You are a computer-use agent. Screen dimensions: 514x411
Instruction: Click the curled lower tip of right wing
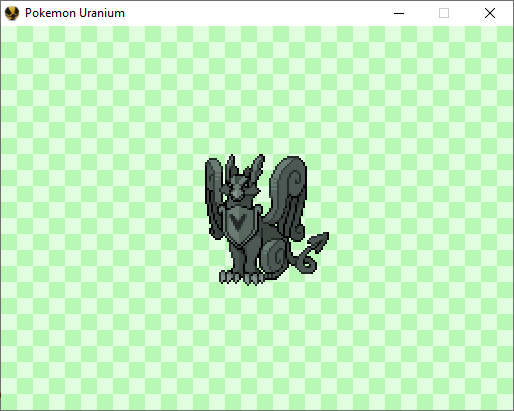tap(298, 233)
